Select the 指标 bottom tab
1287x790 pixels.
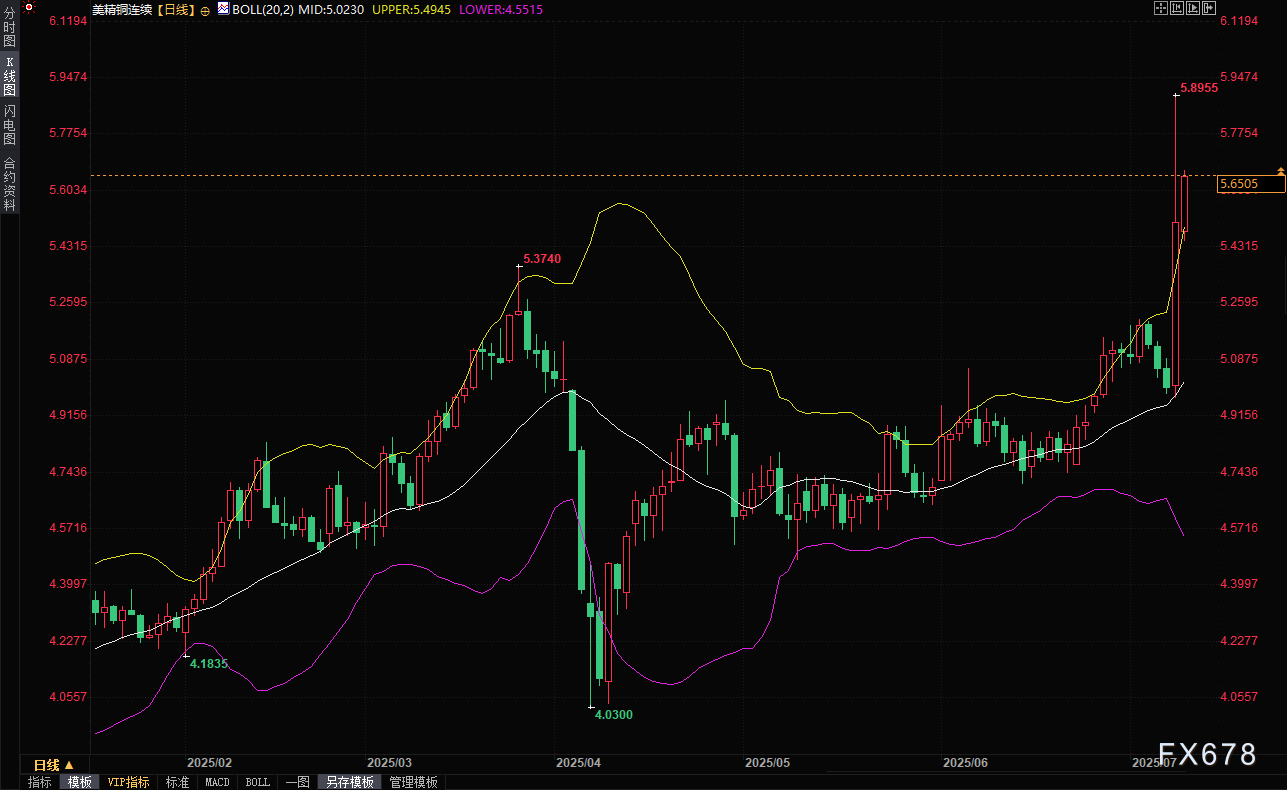[40, 782]
